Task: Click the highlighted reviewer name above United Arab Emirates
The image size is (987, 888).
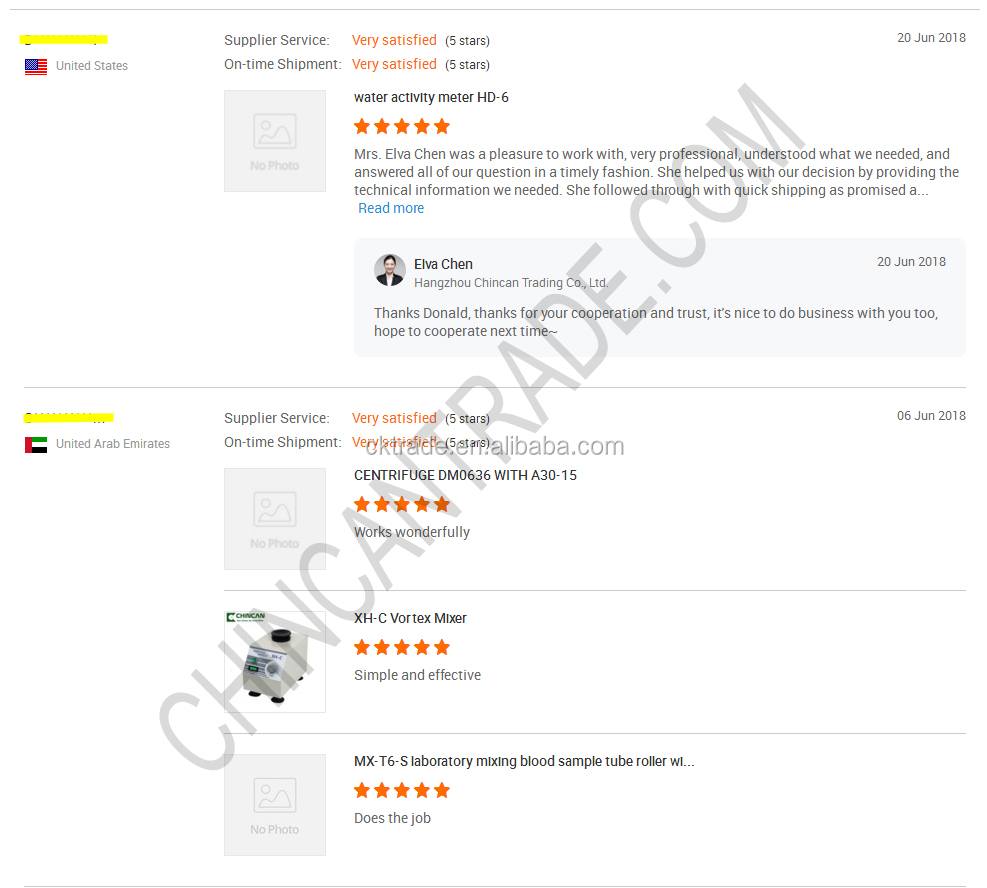Action: click(x=69, y=417)
